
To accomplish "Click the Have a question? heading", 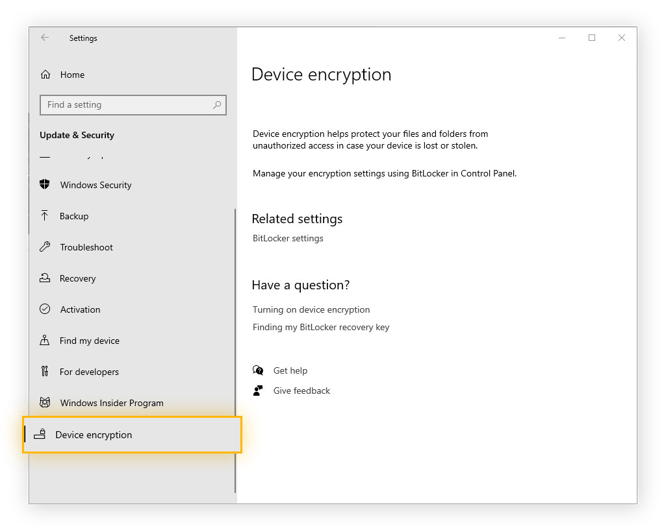I will click(301, 285).
